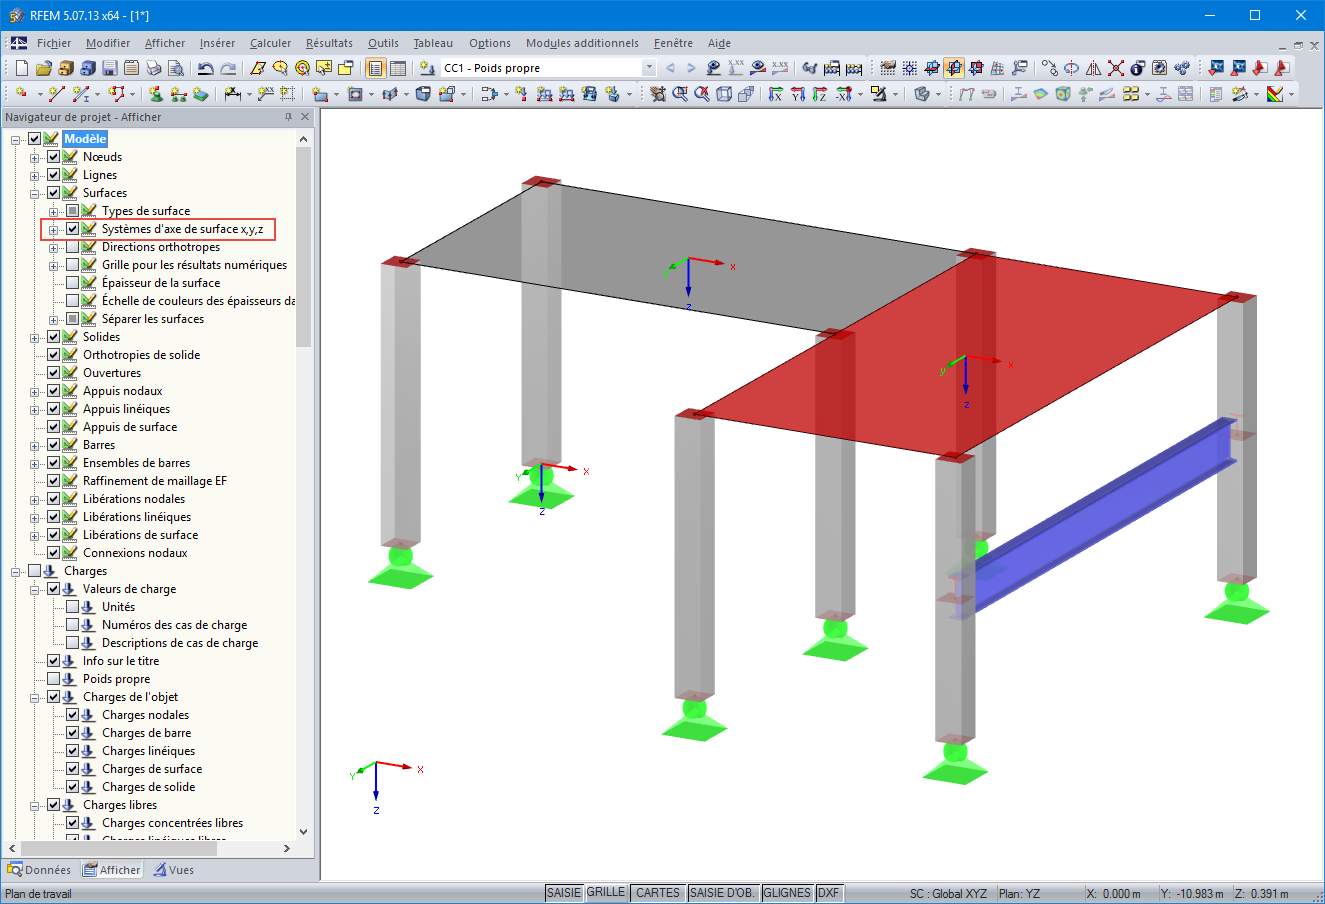The height and width of the screenshot is (904, 1325).
Task: Toggle the Lignes checkbox
Action: click(54, 175)
